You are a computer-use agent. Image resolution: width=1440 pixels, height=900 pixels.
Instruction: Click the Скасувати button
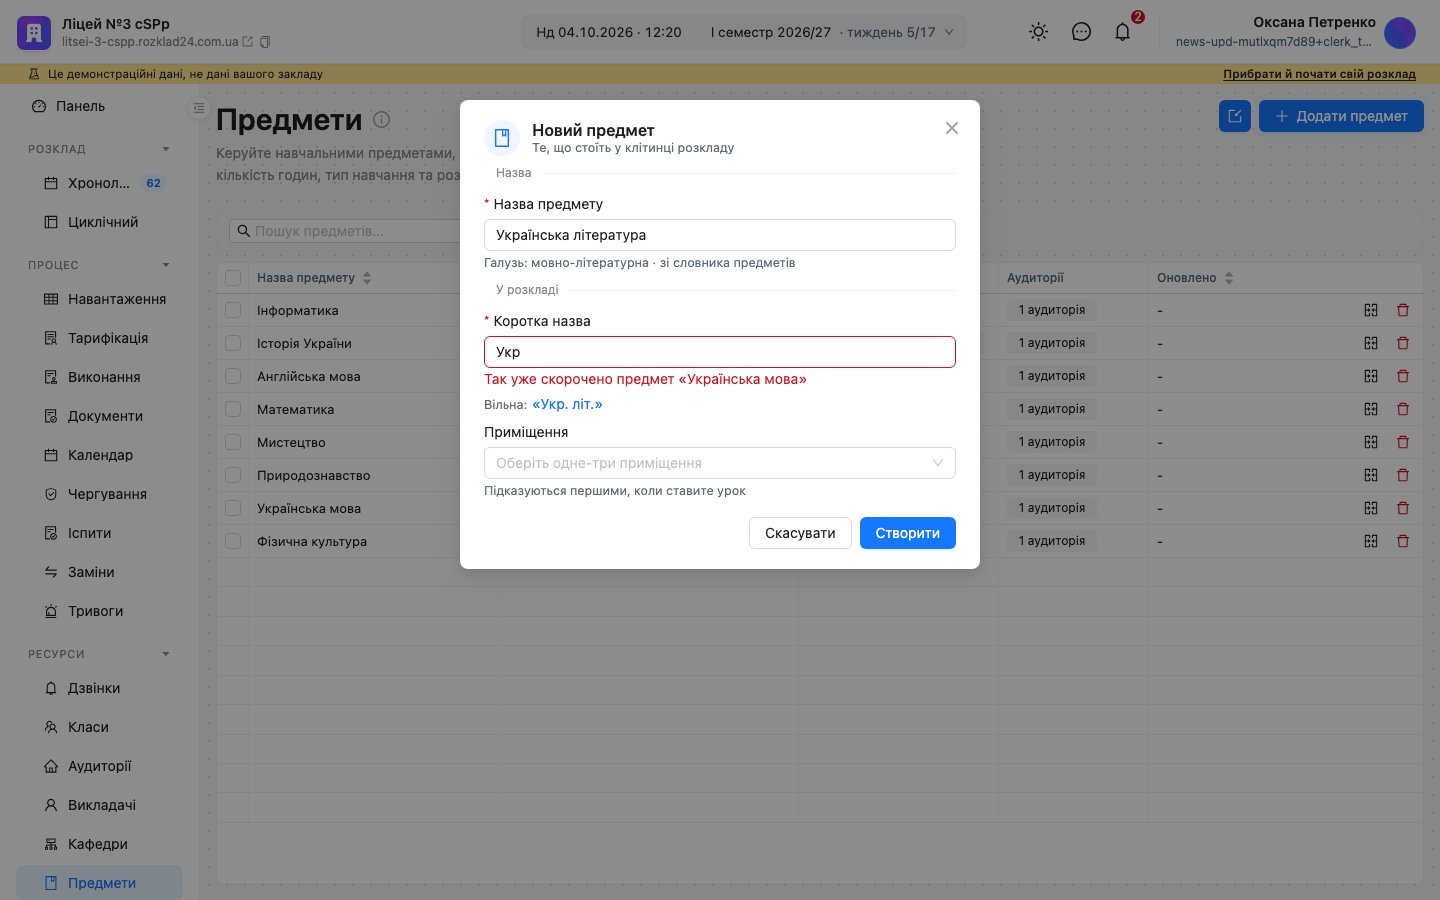pos(800,533)
